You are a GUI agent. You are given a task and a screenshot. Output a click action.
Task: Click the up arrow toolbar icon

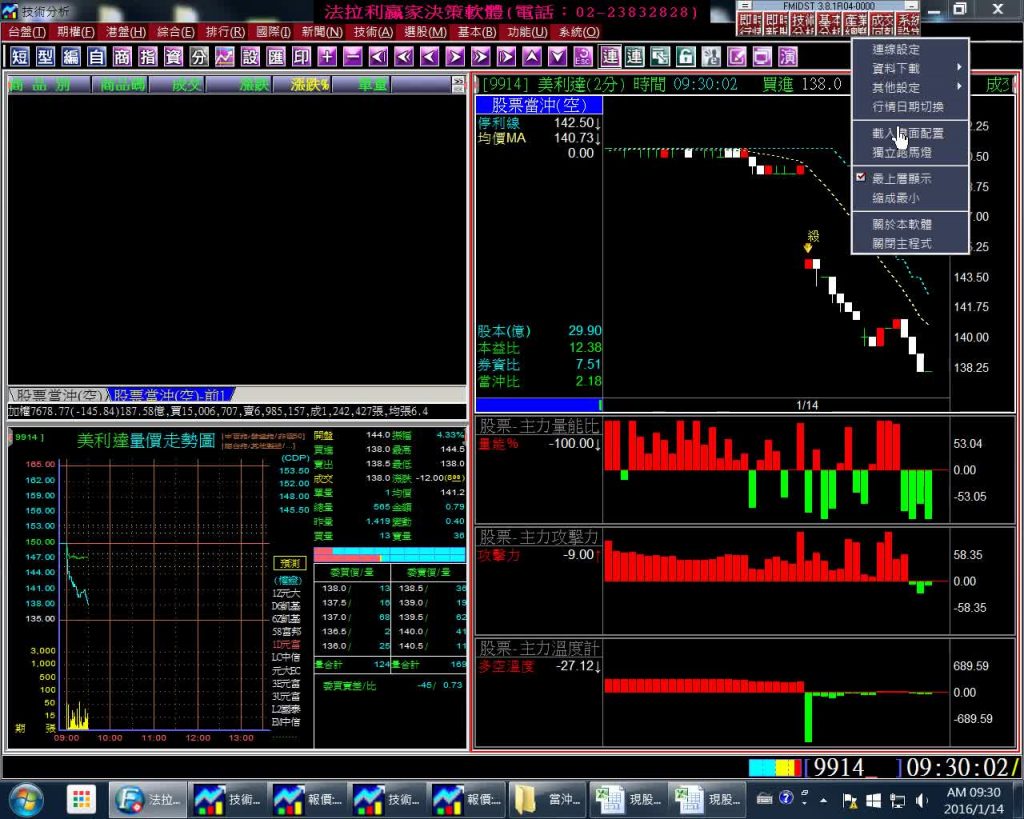pyautogui.click(x=532, y=57)
